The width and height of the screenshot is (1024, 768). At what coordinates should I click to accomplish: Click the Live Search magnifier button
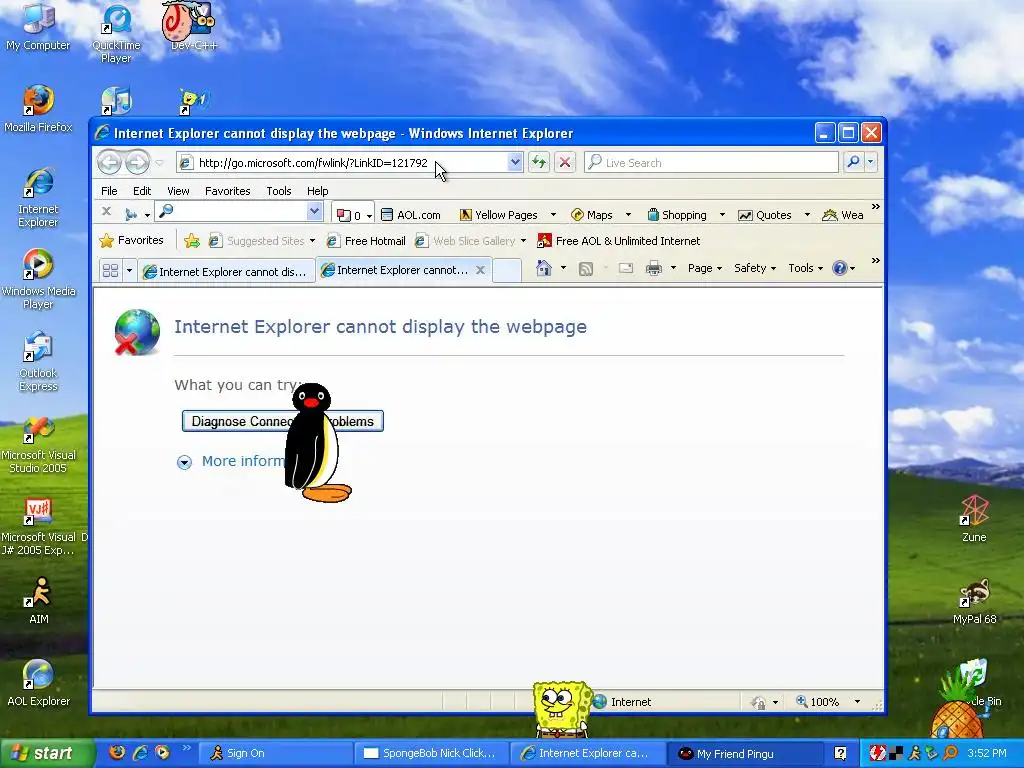pyautogui.click(x=853, y=162)
